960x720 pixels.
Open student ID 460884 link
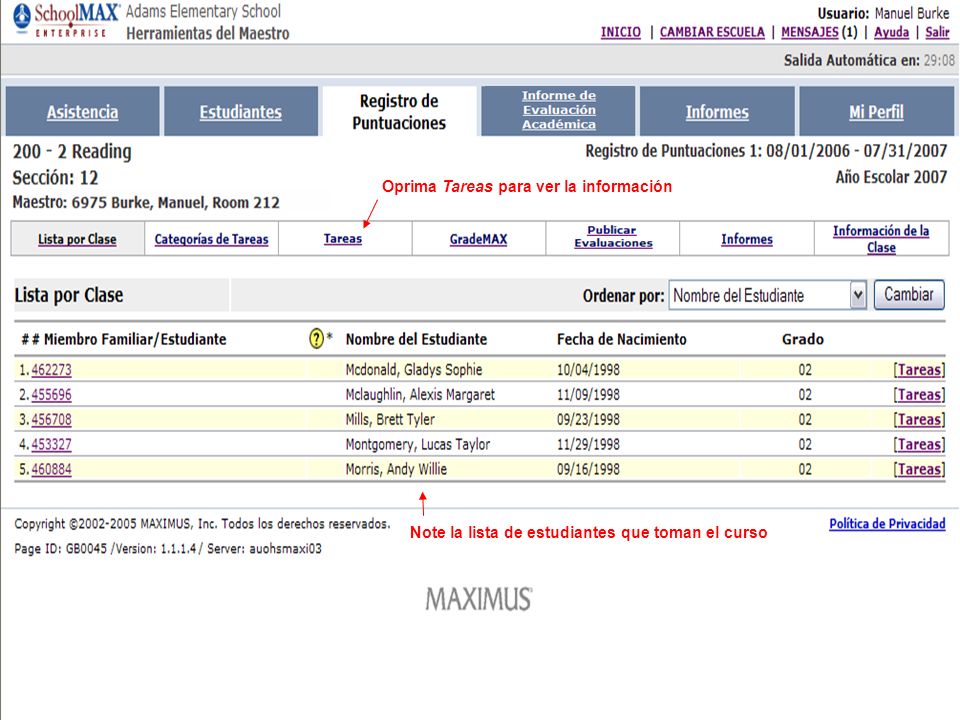pyautogui.click(x=51, y=469)
